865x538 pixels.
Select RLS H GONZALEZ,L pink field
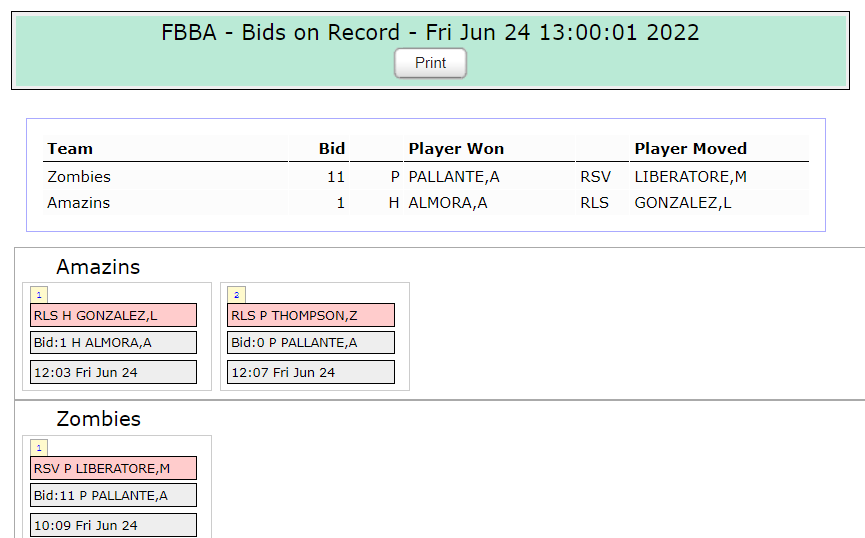point(113,315)
